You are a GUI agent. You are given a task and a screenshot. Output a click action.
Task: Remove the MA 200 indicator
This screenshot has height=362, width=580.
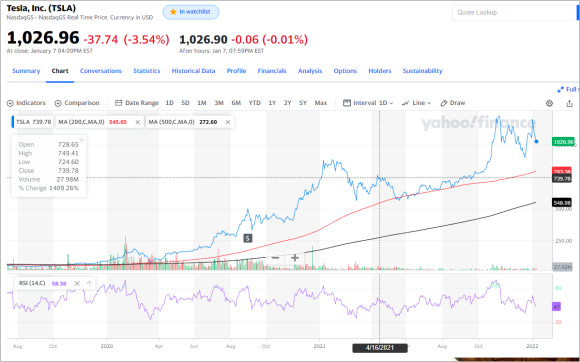click(x=138, y=122)
